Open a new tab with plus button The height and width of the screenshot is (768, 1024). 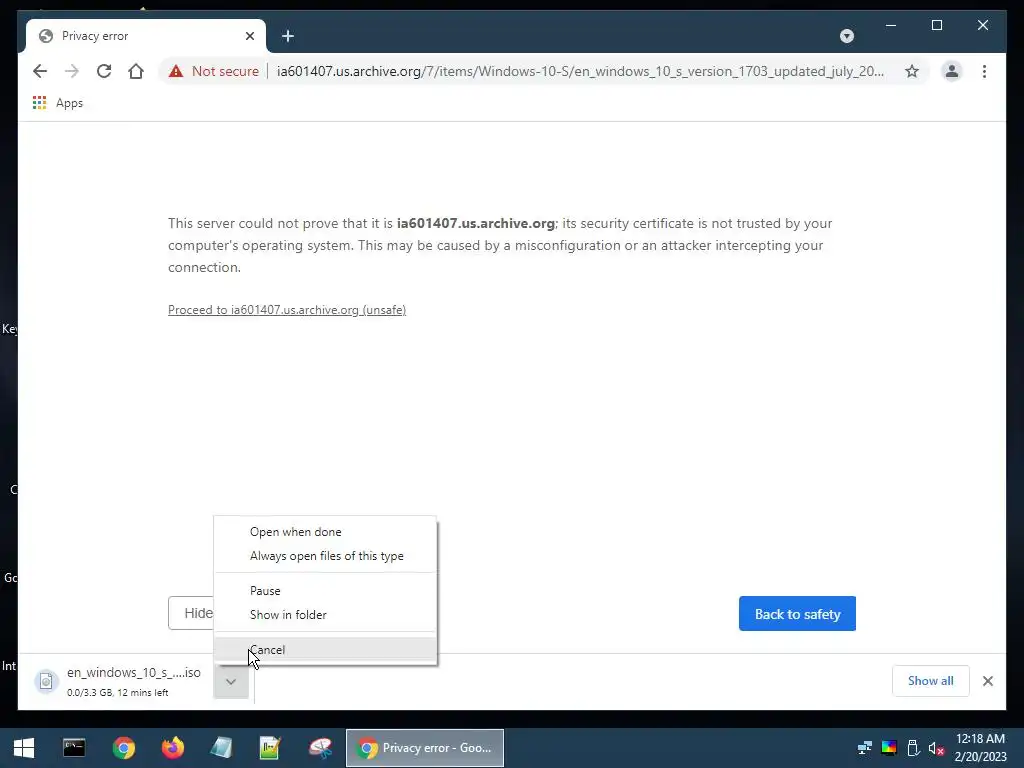tap(287, 36)
